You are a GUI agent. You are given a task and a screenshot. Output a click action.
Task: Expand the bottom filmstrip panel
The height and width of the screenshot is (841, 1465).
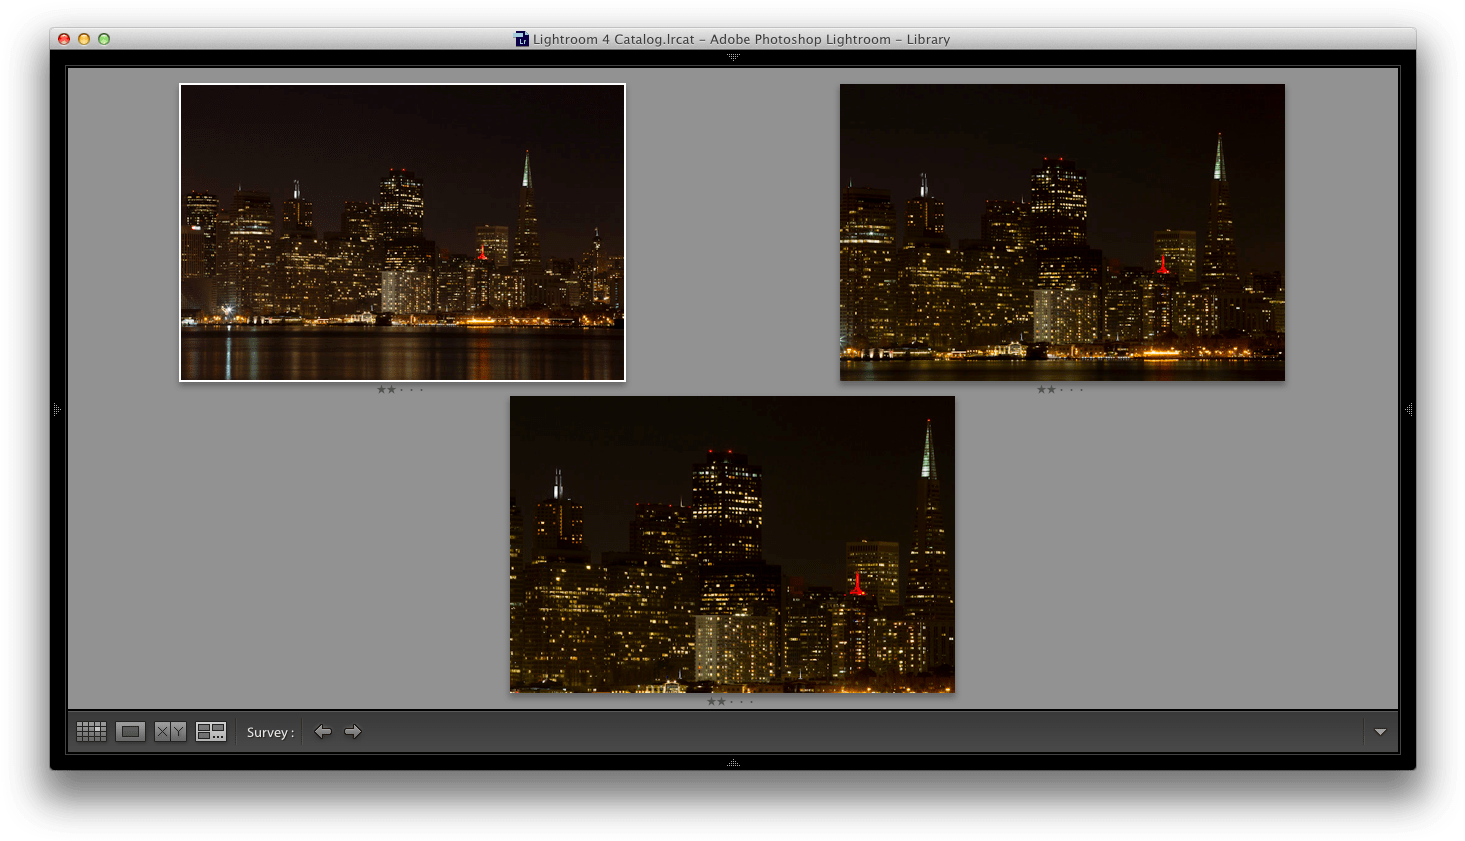tap(733, 763)
